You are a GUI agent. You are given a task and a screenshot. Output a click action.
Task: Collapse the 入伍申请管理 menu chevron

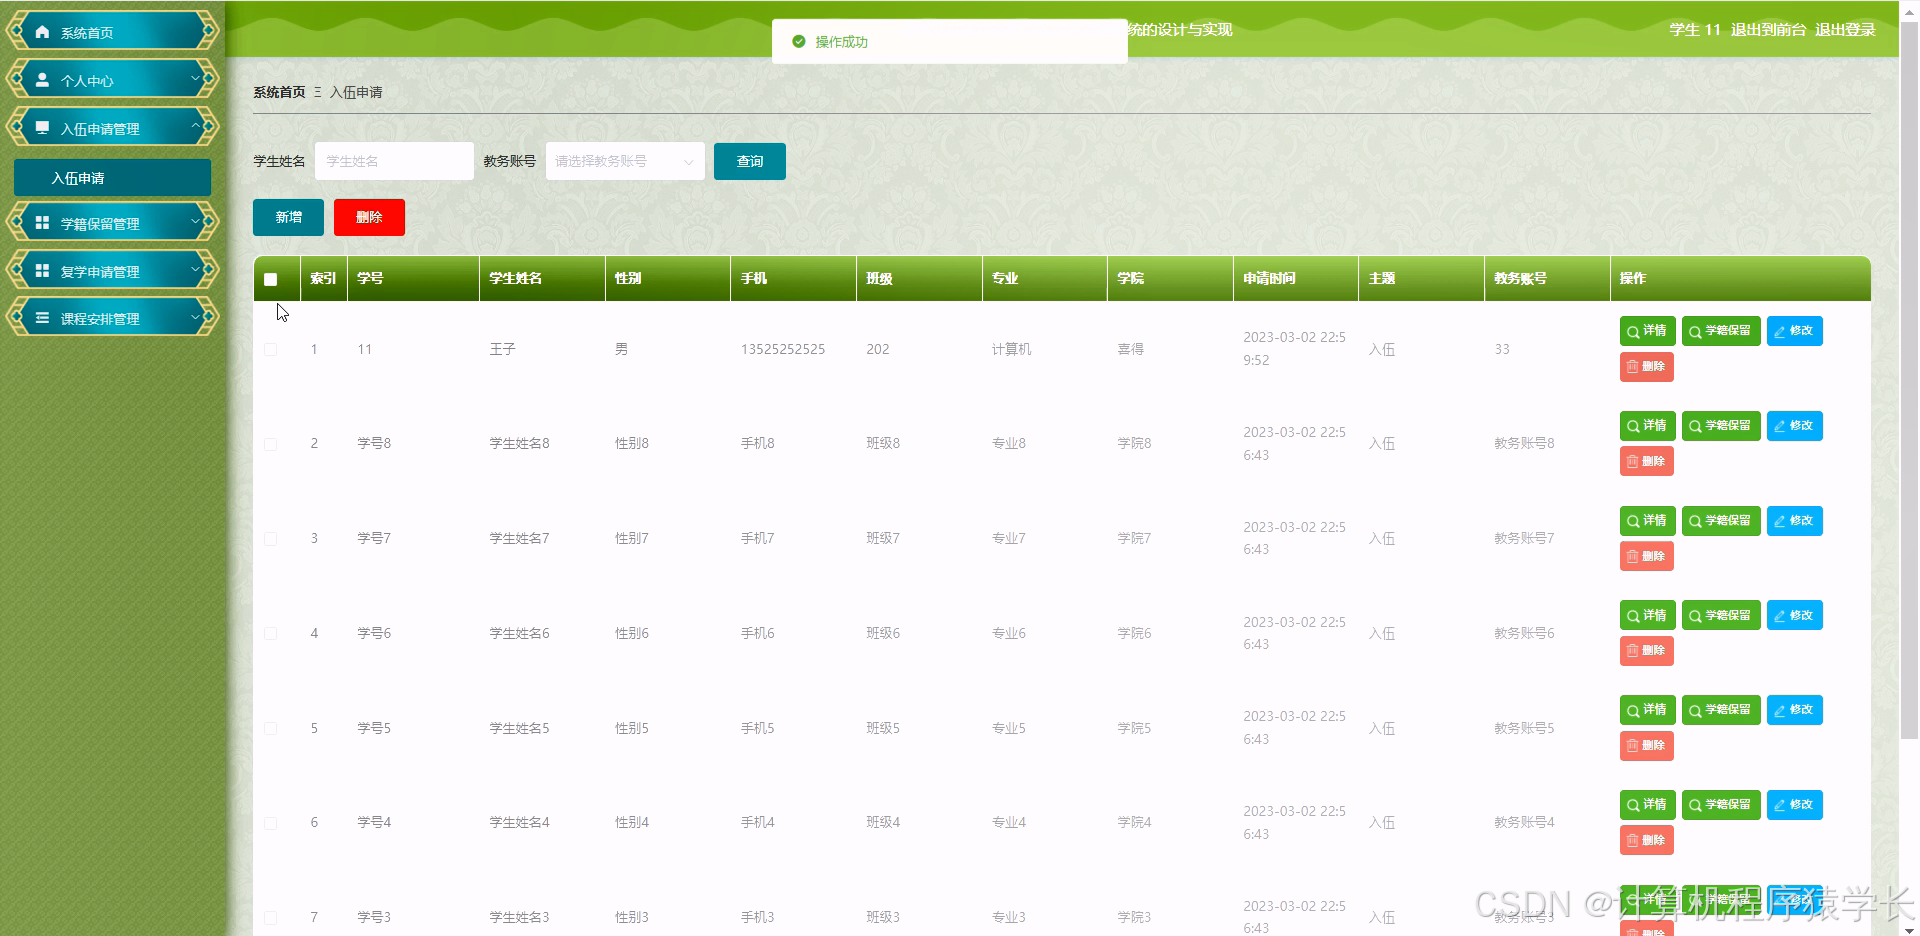click(x=195, y=127)
